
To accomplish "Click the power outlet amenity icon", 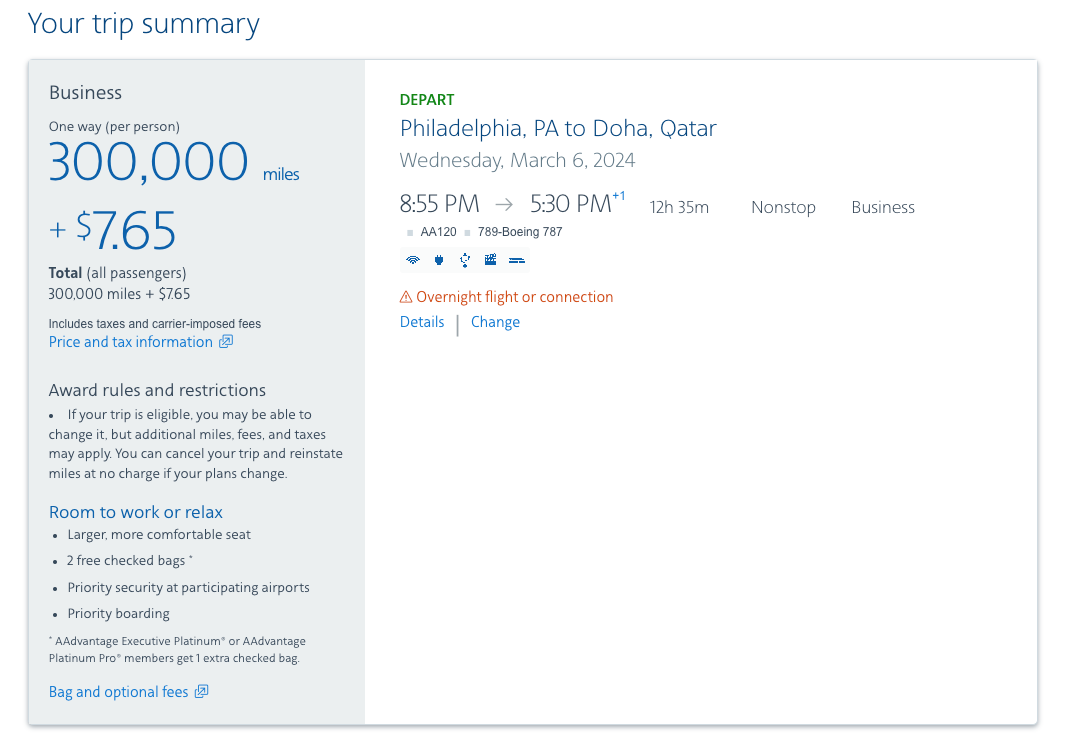I will point(439,260).
